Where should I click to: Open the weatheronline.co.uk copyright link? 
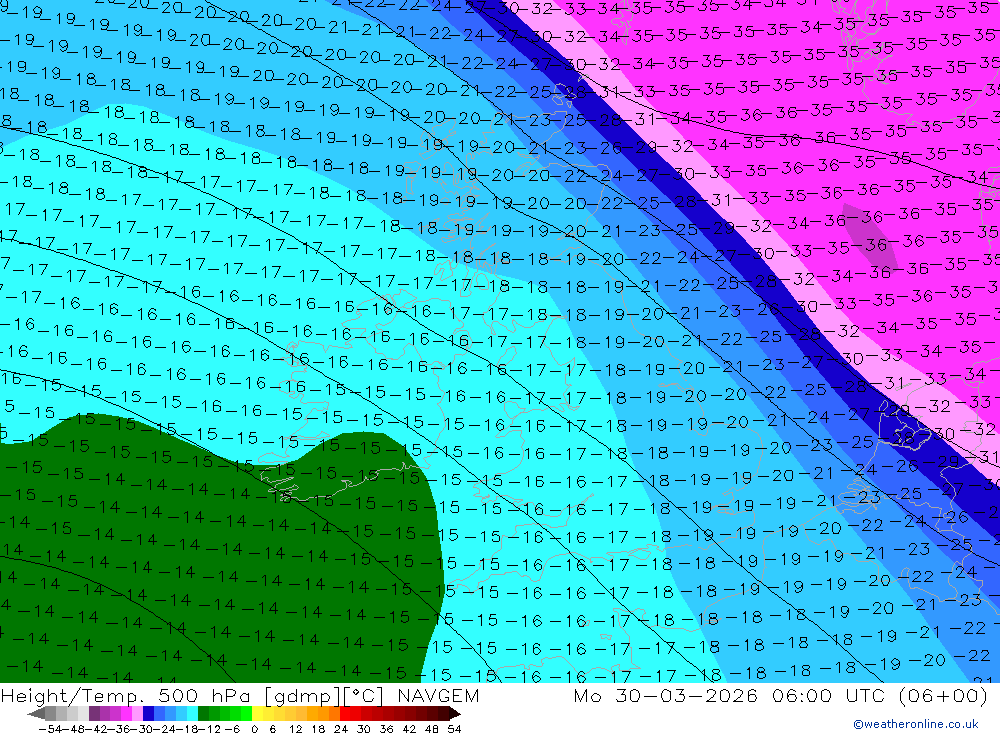tap(916, 724)
